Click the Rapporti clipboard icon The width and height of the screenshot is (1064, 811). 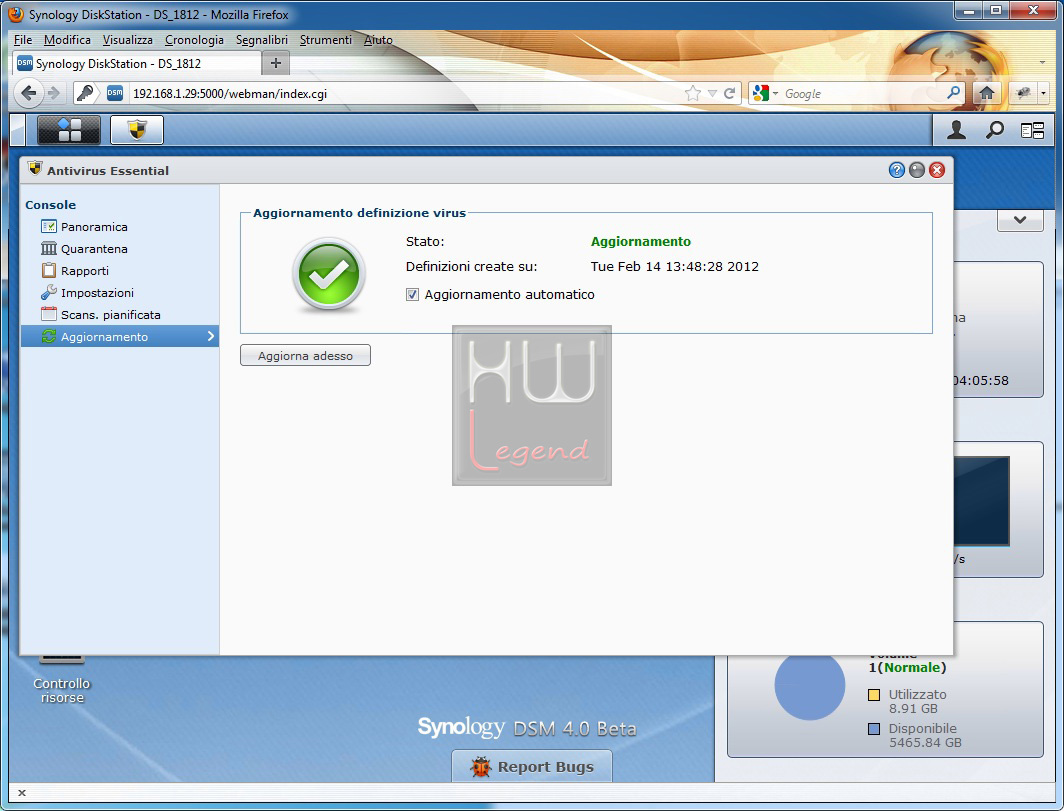pos(49,270)
